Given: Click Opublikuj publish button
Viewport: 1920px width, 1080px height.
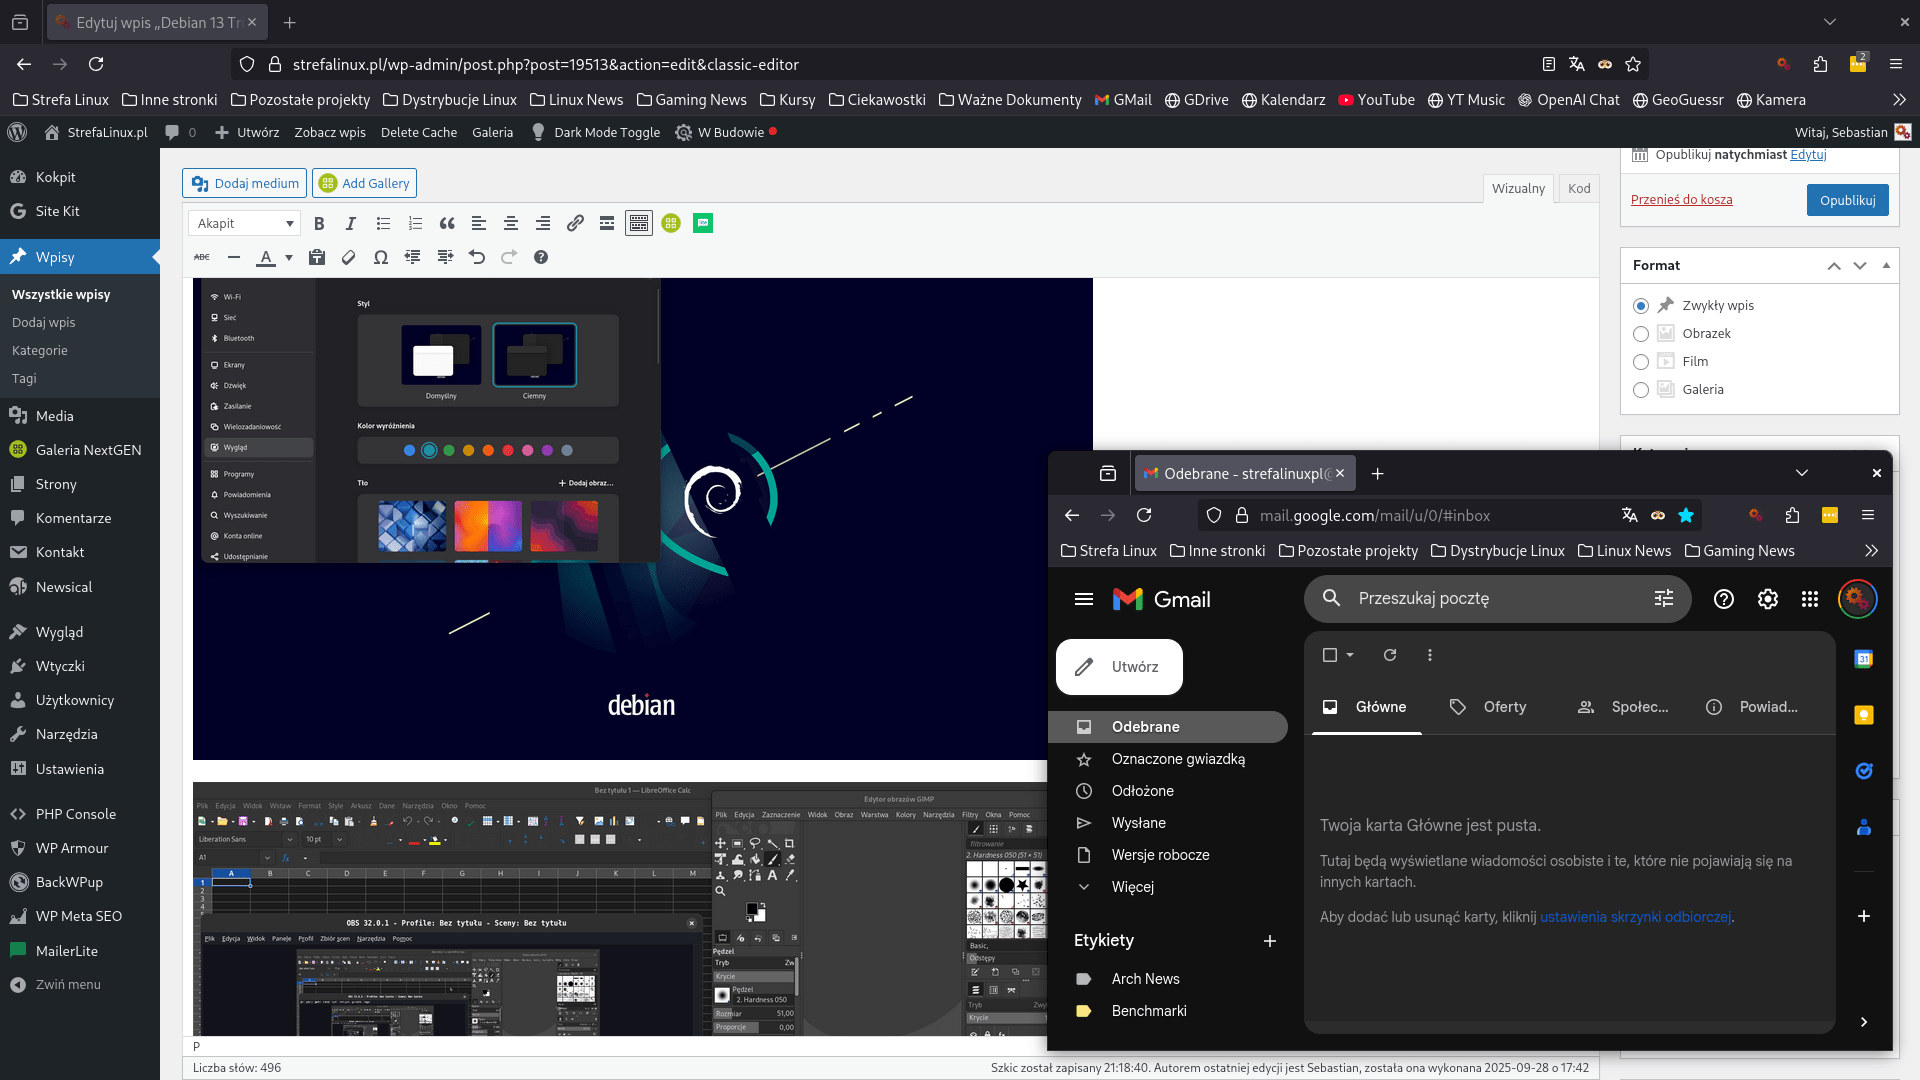Looking at the screenshot, I should pyautogui.click(x=1847, y=200).
